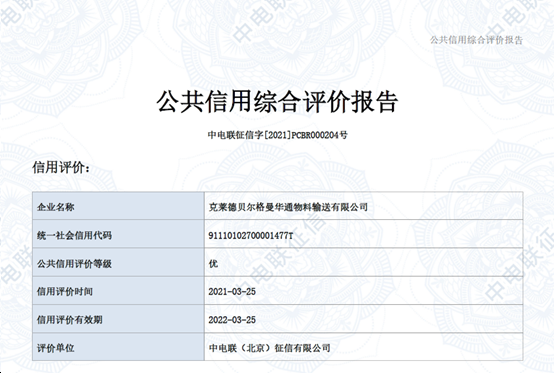Select the 信用评价有效期 label cell
The image size is (554, 373).
point(118,319)
